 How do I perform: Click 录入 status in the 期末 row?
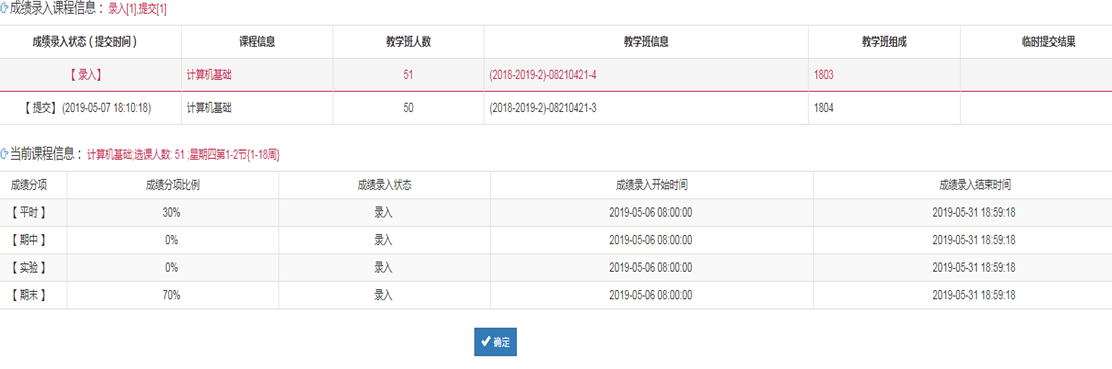tap(384, 295)
